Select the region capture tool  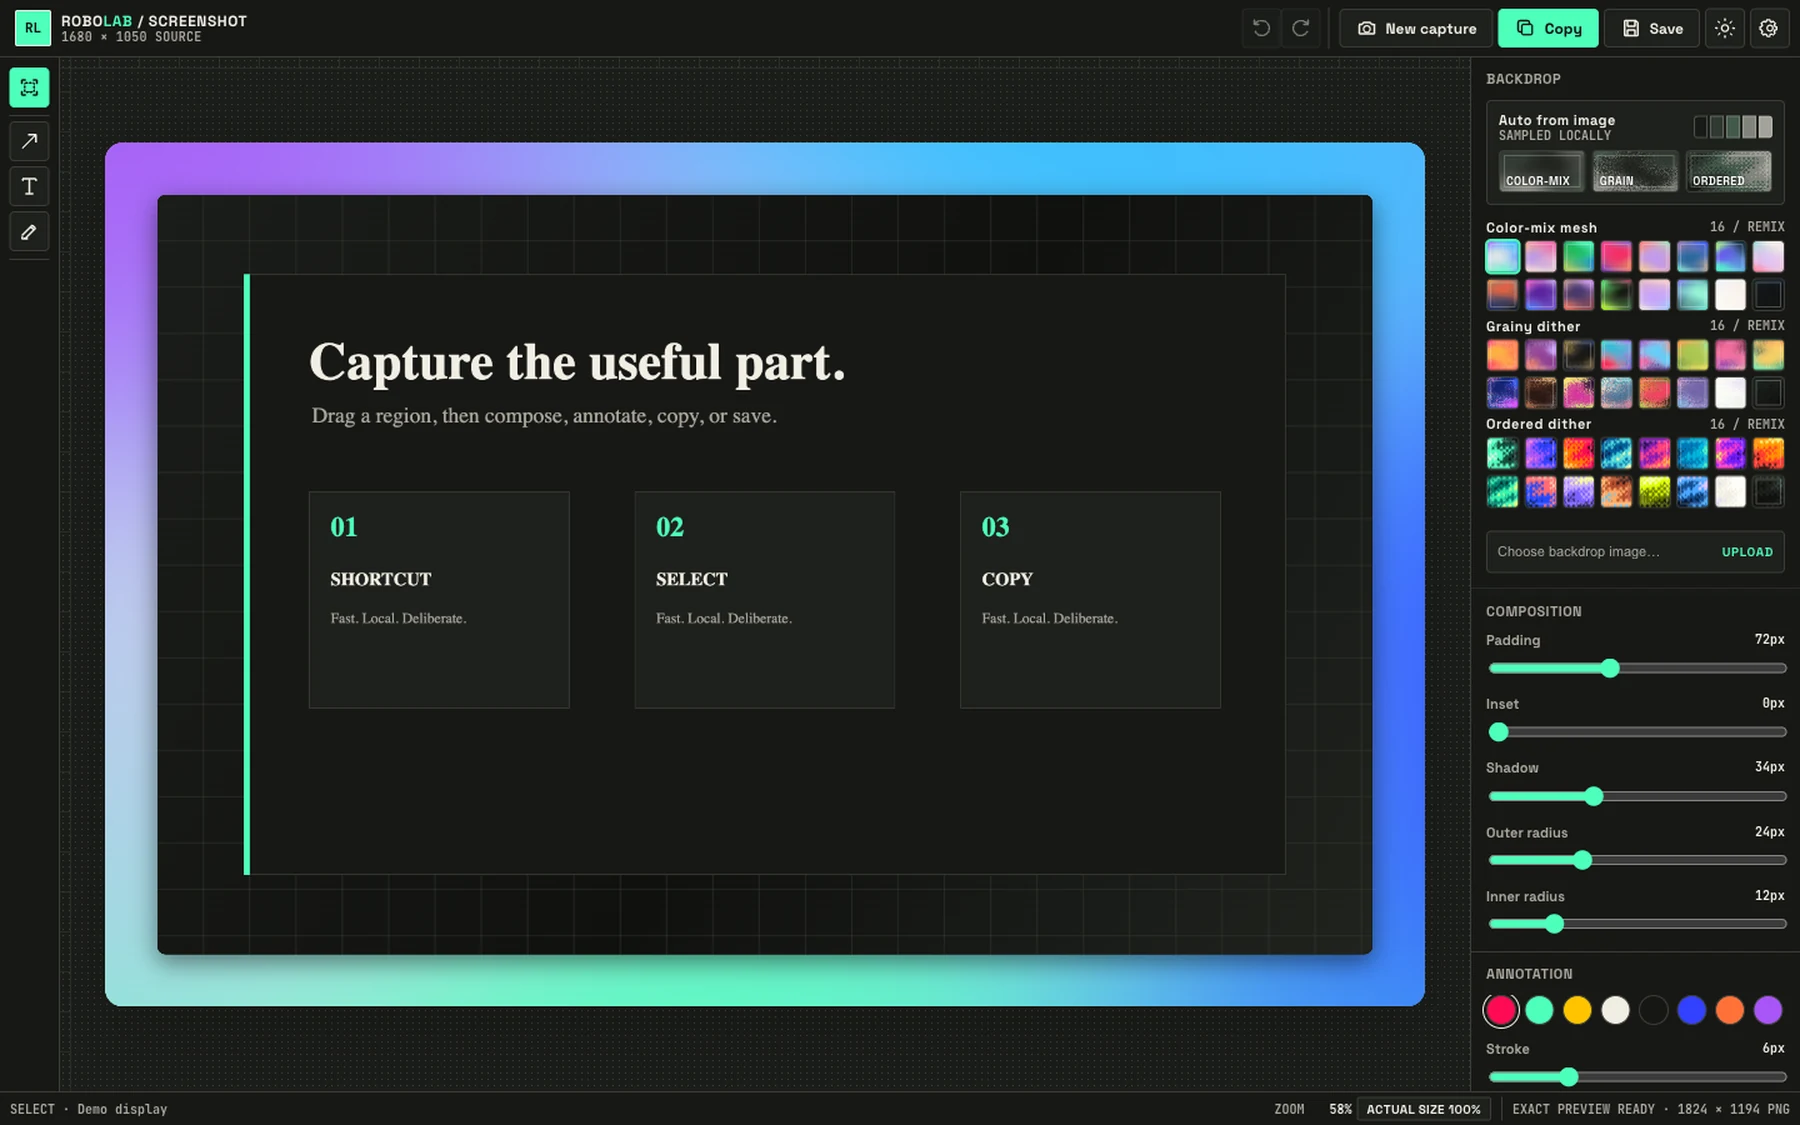click(29, 88)
